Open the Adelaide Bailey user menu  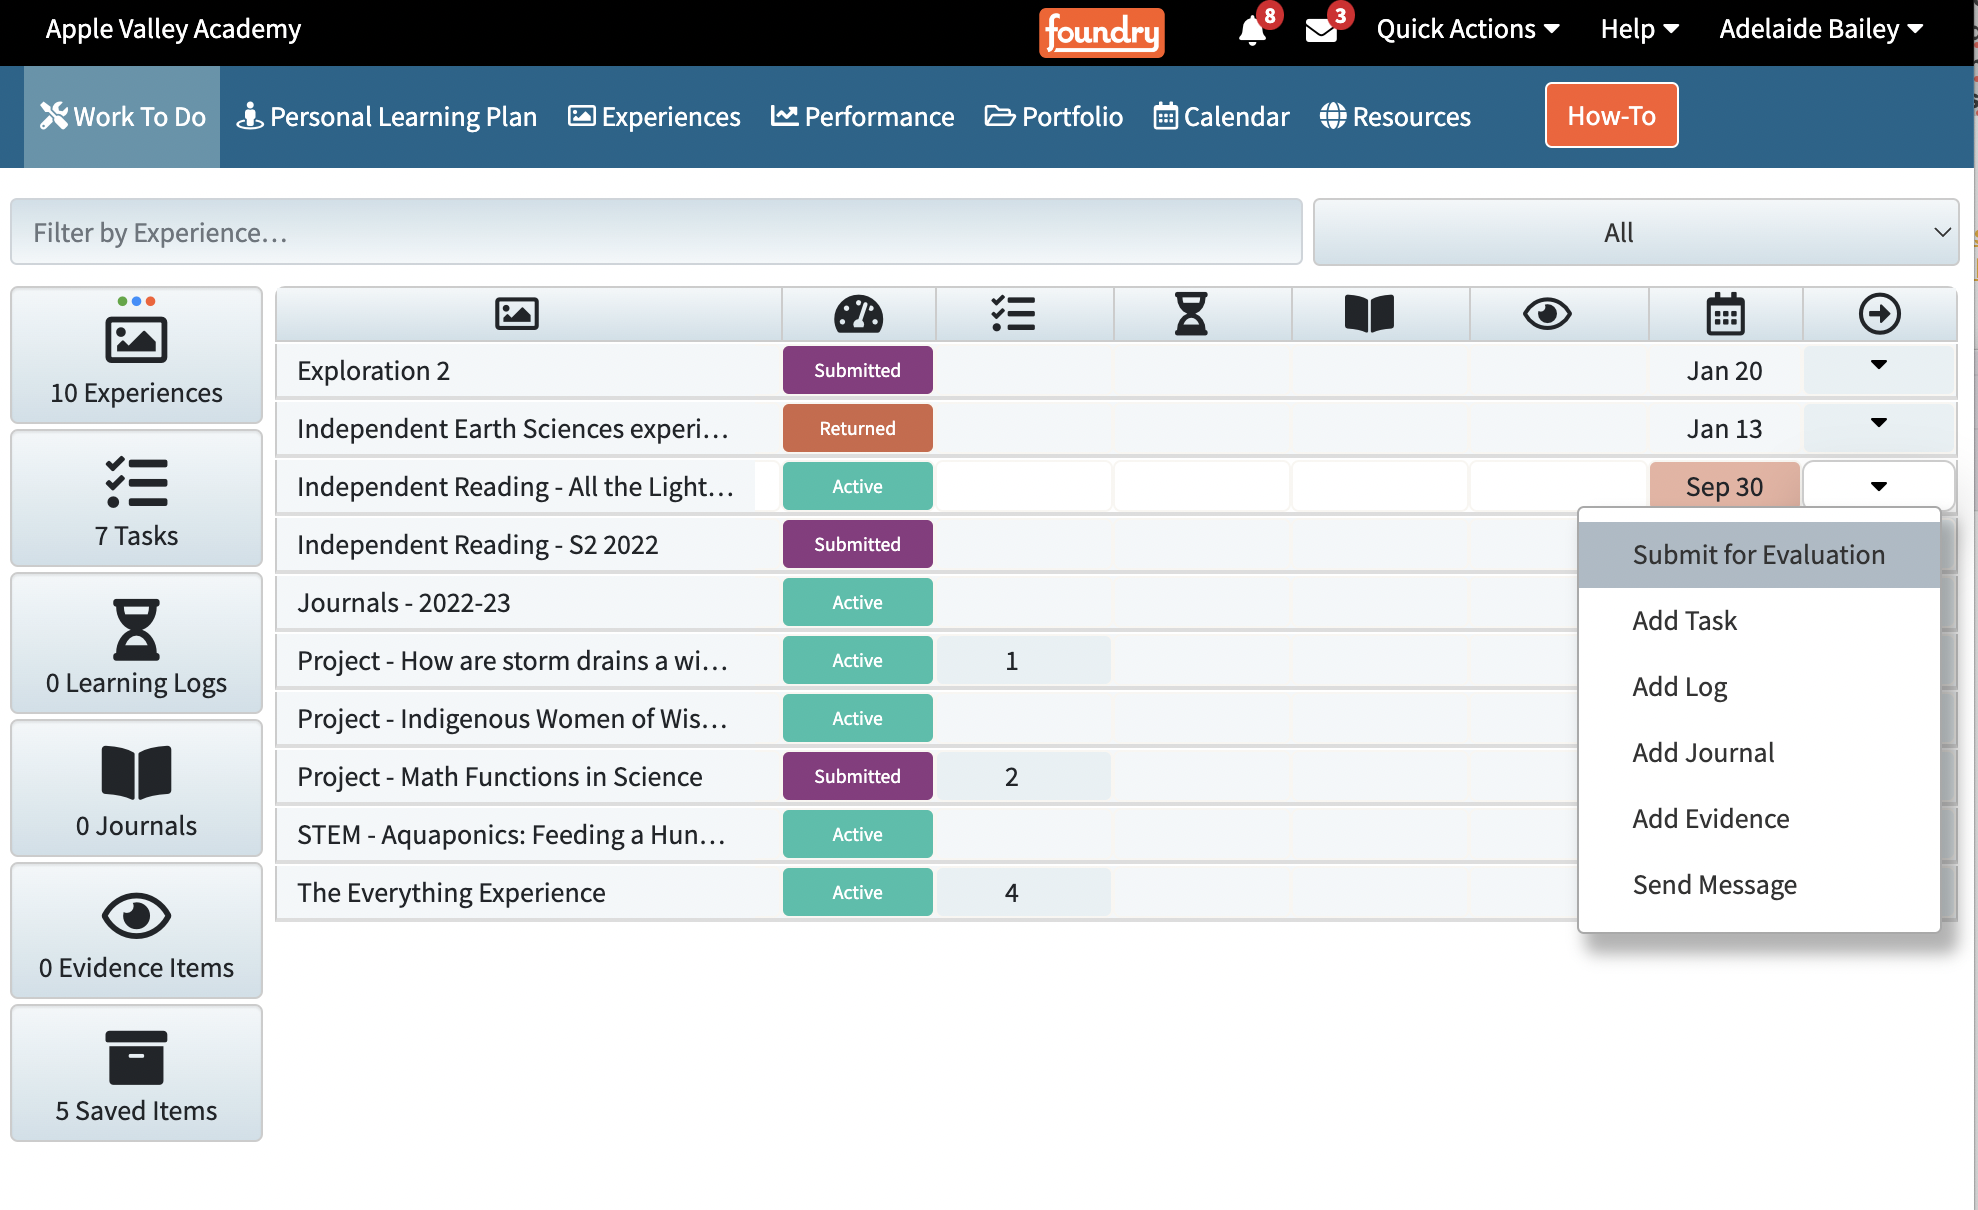tap(1820, 29)
